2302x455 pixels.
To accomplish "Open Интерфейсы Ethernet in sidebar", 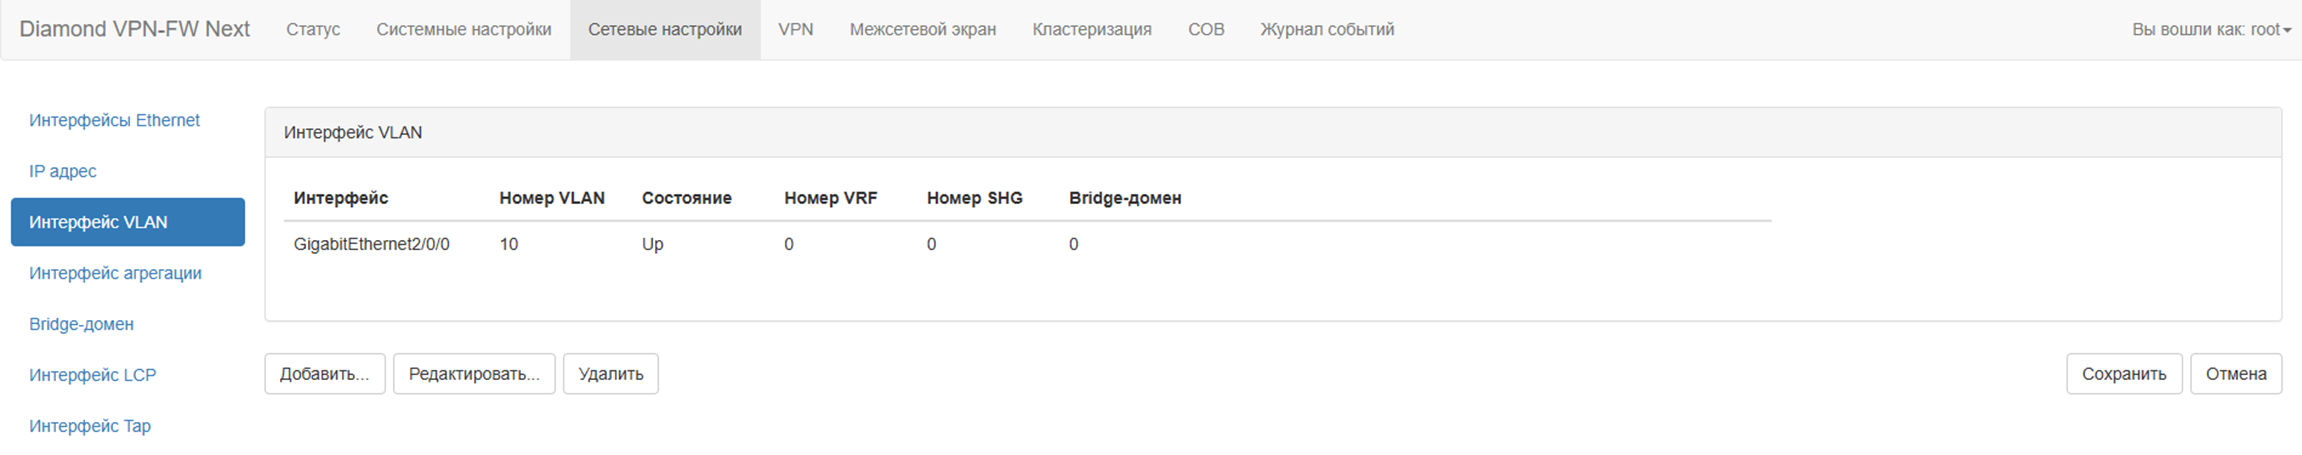I will [114, 120].
